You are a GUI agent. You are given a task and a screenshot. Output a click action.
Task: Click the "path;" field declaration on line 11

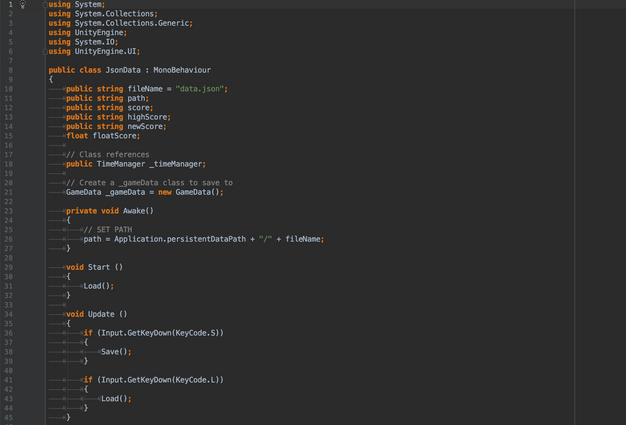pos(138,98)
